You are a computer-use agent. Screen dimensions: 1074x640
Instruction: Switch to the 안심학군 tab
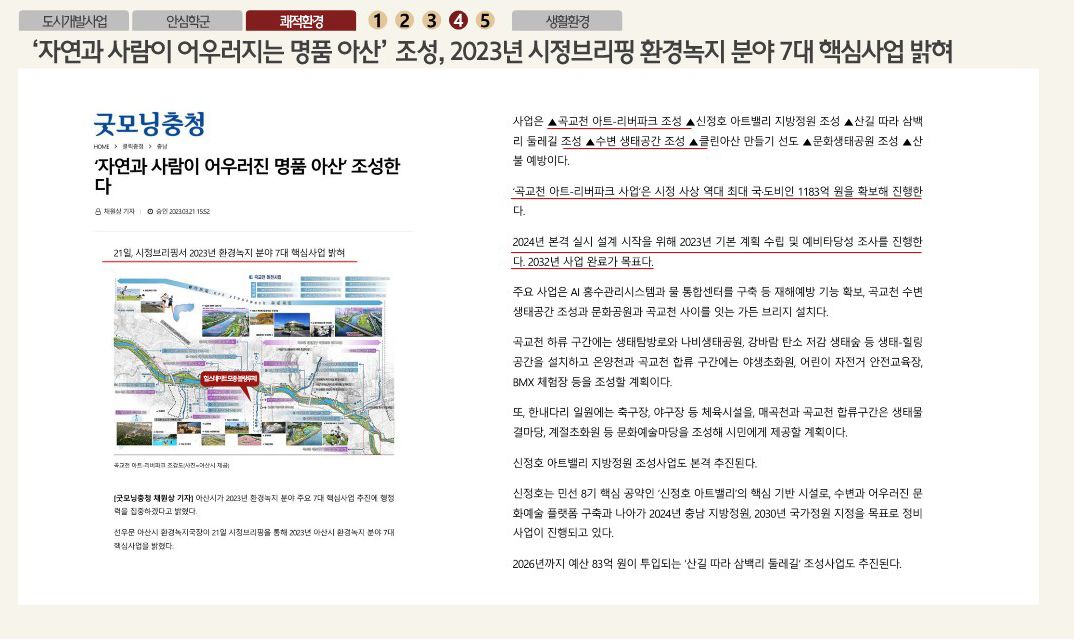pyautogui.click(x=187, y=21)
